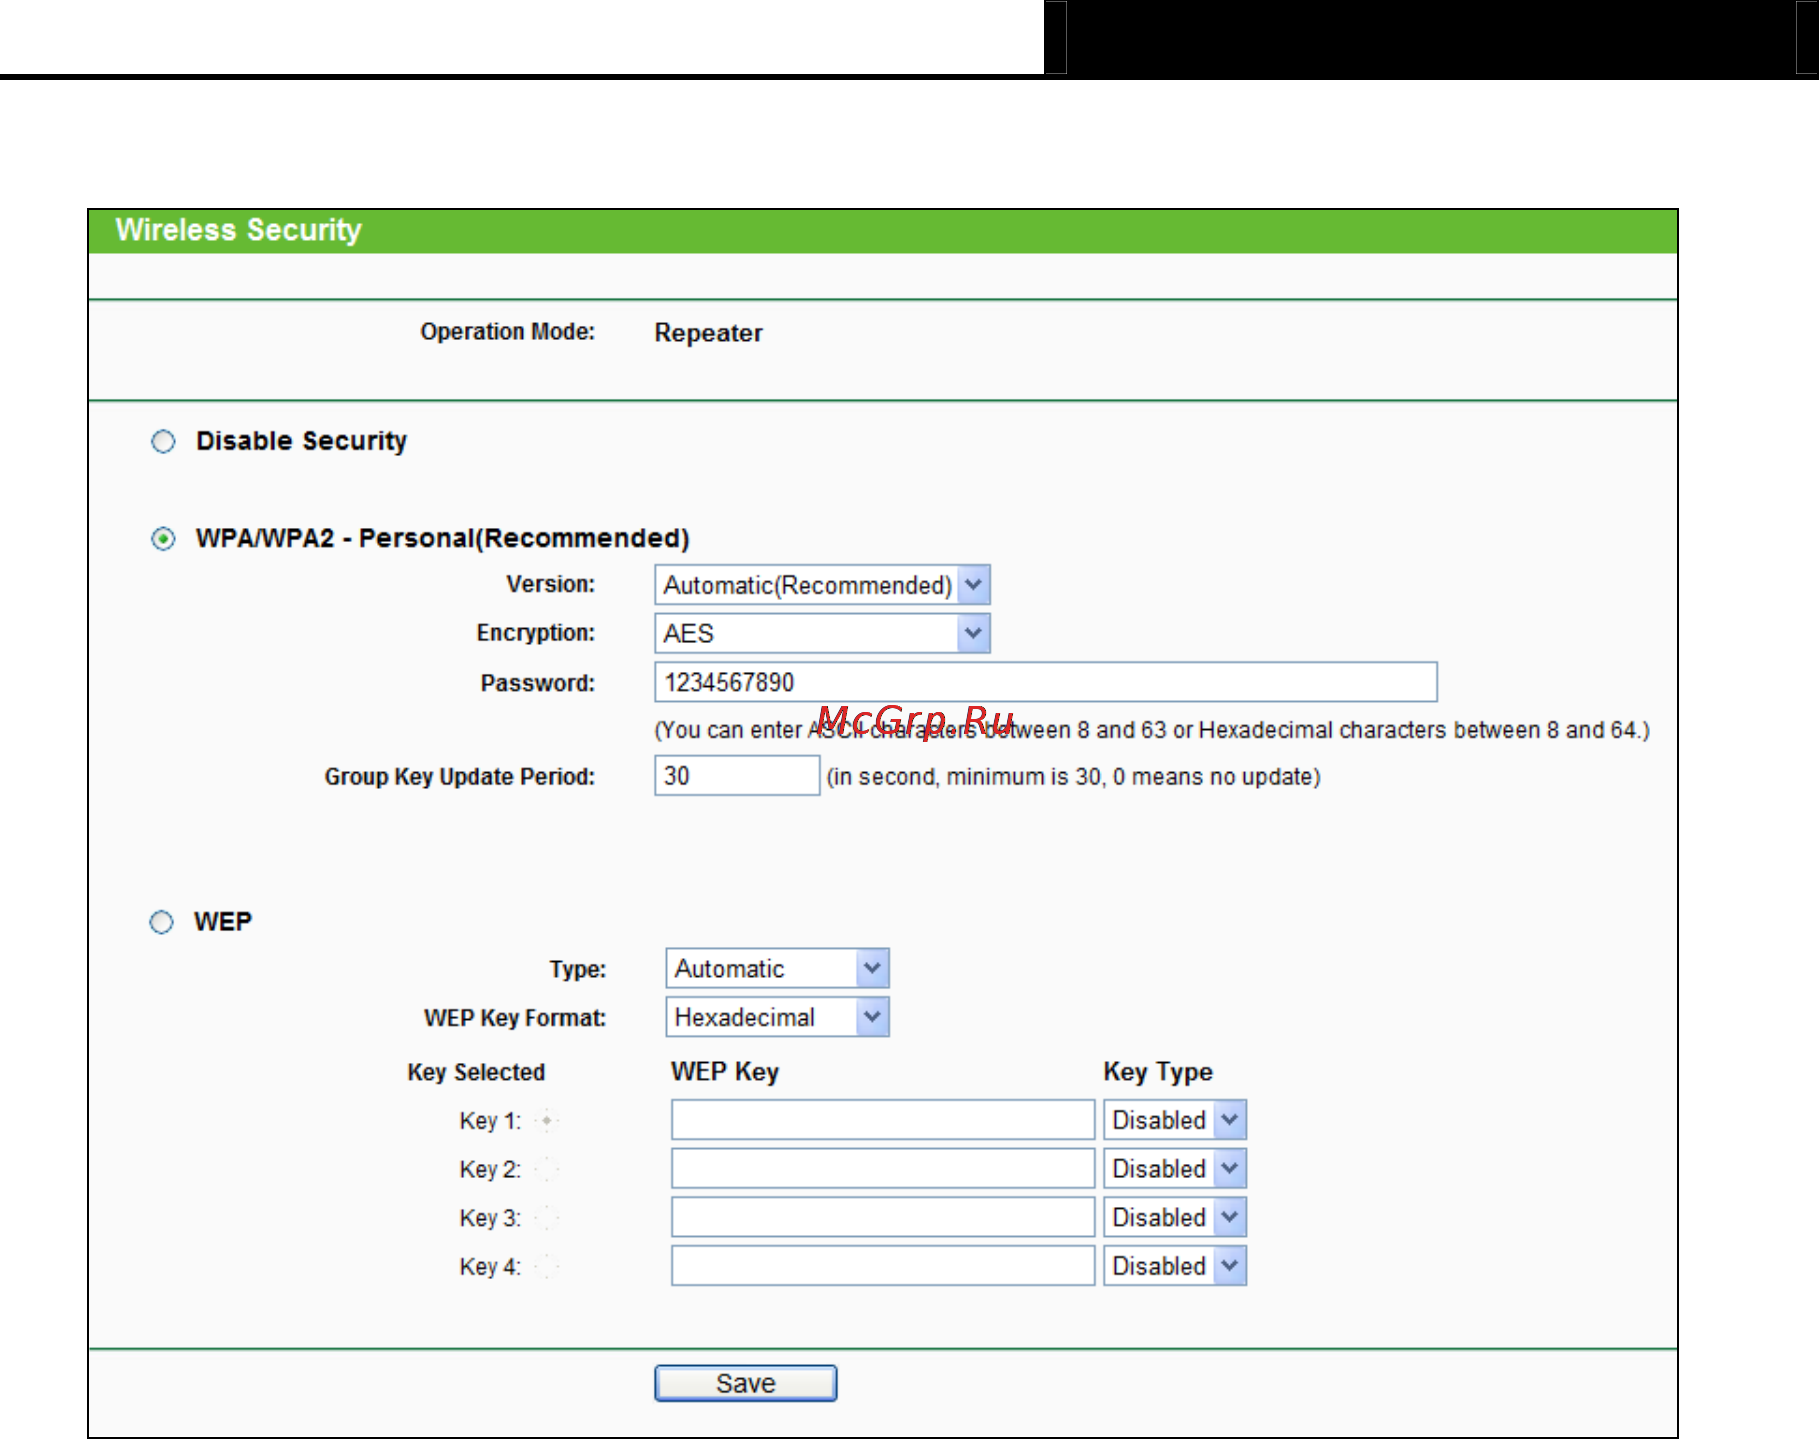Click the 'Key Selected' column heading
This screenshot has width=1819, height=1439.
[476, 1072]
